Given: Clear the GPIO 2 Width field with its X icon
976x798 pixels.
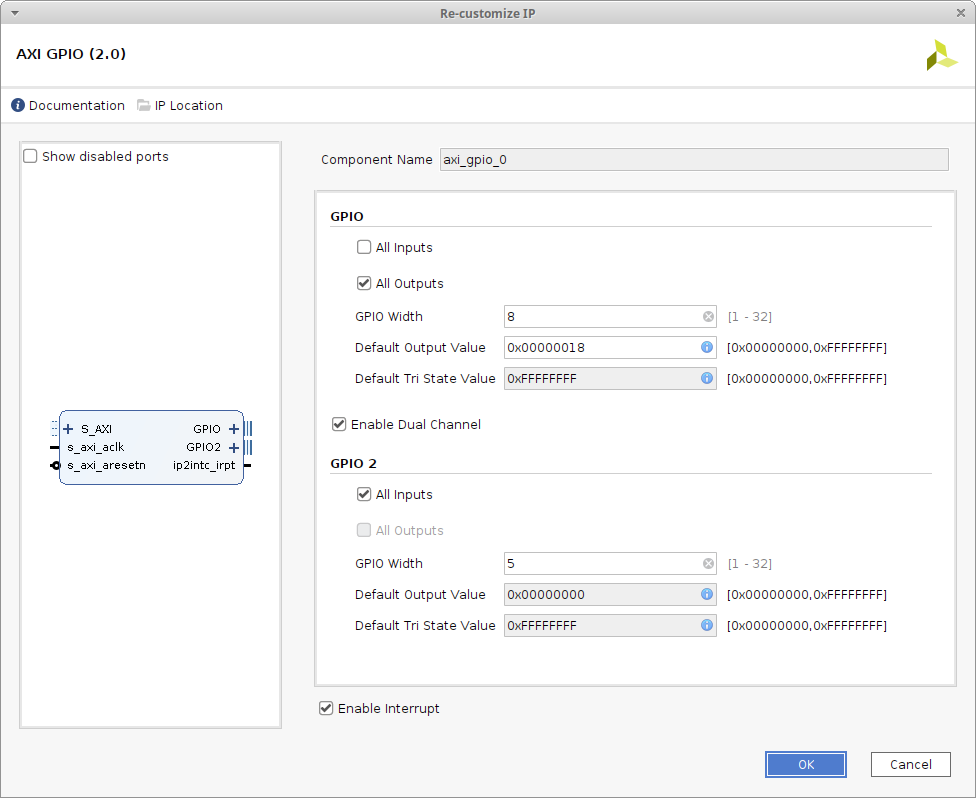Looking at the screenshot, I should point(708,563).
